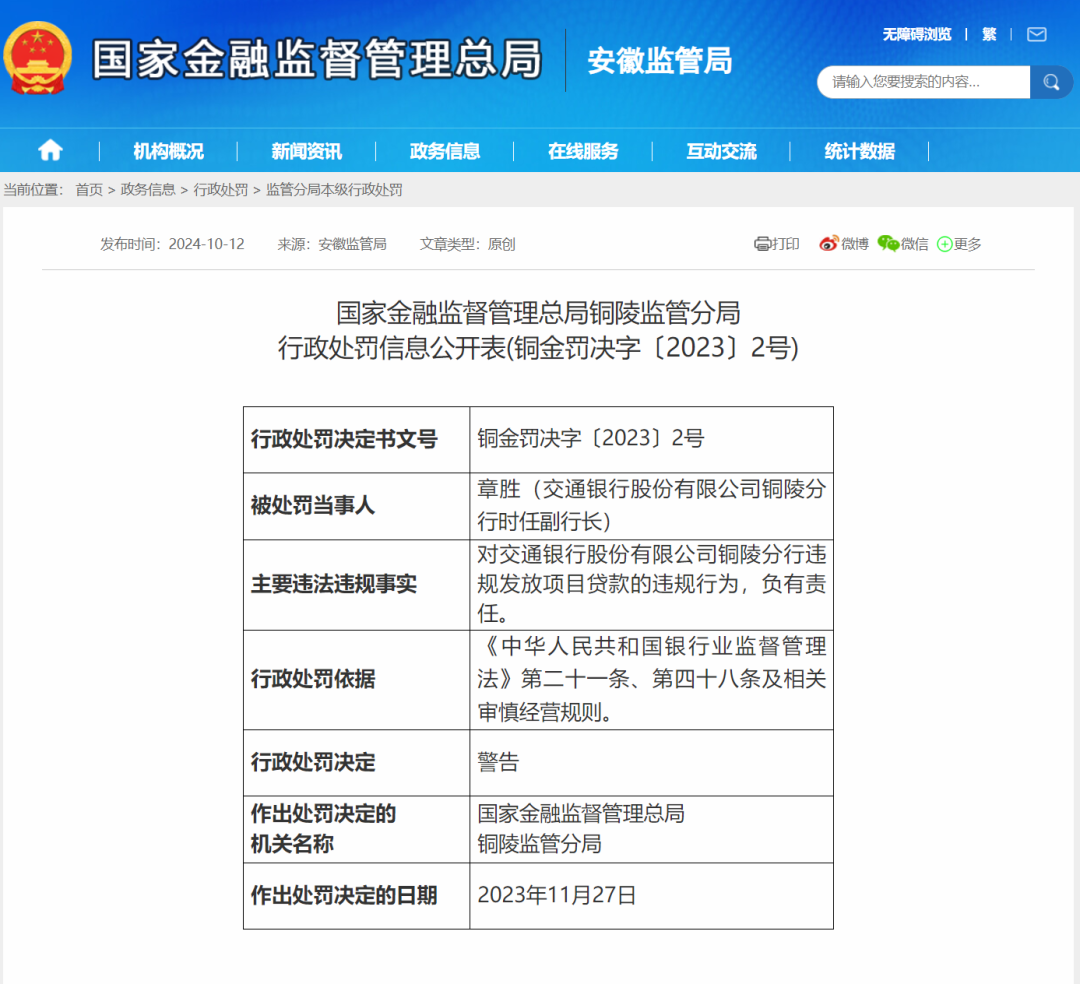Image resolution: width=1080 pixels, height=984 pixels.
Task: Open 机构概况 menu
Action: [168, 151]
